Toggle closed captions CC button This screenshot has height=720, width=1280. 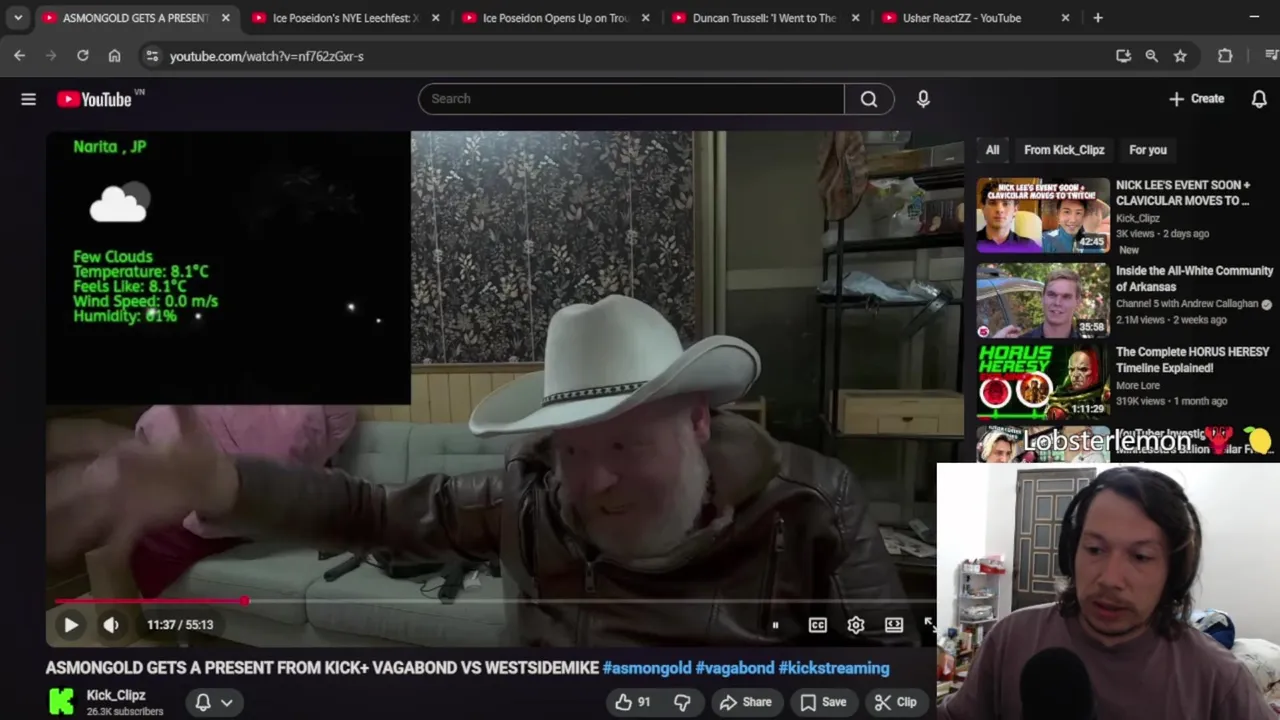click(x=818, y=625)
